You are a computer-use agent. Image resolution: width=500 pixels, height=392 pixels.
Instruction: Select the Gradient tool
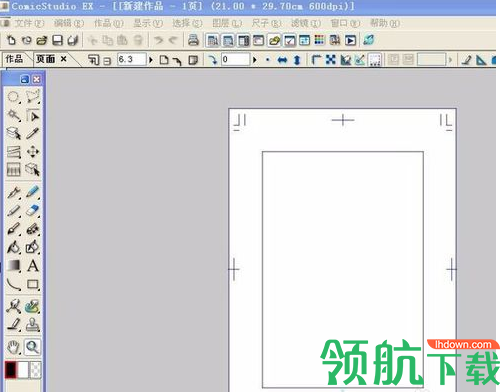pyautogui.click(x=14, y=266)
